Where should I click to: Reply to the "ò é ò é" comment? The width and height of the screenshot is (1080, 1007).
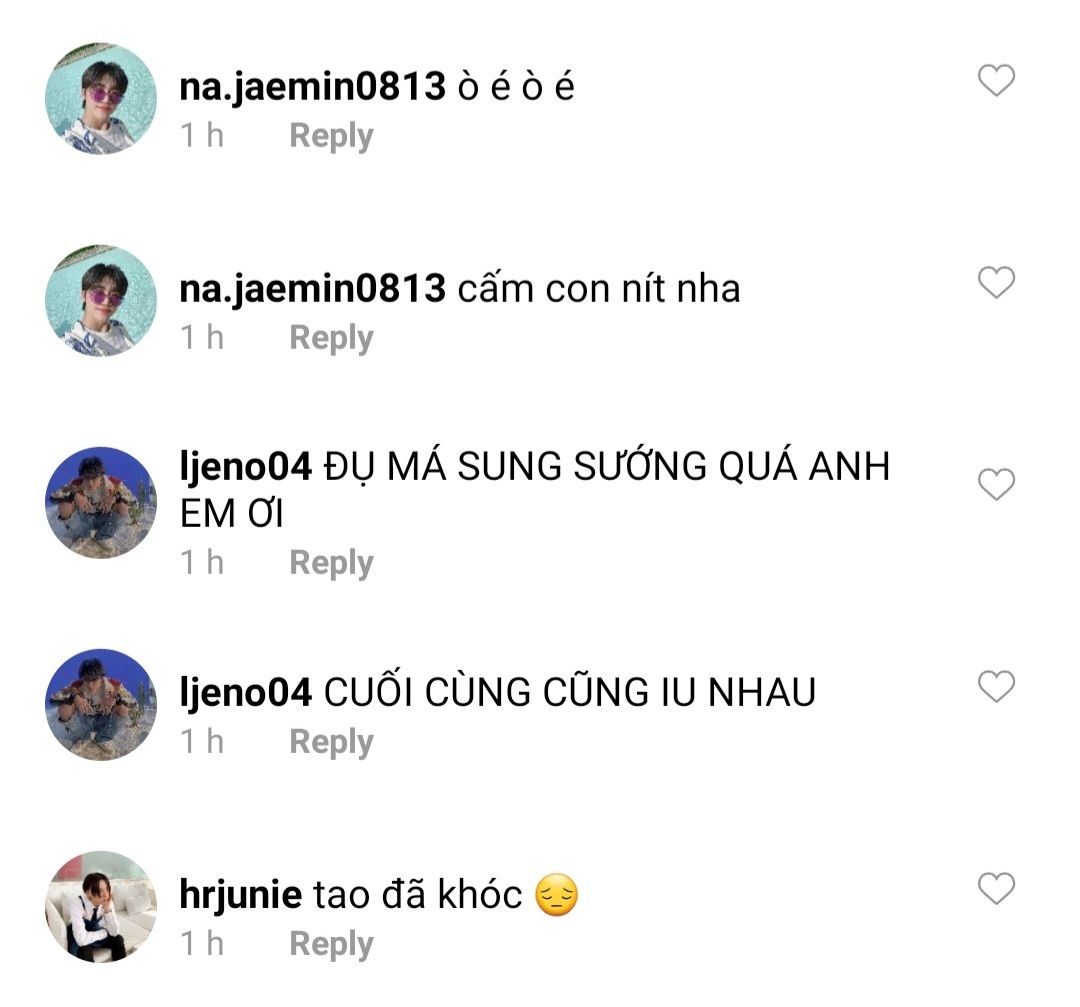coord(331,136)
